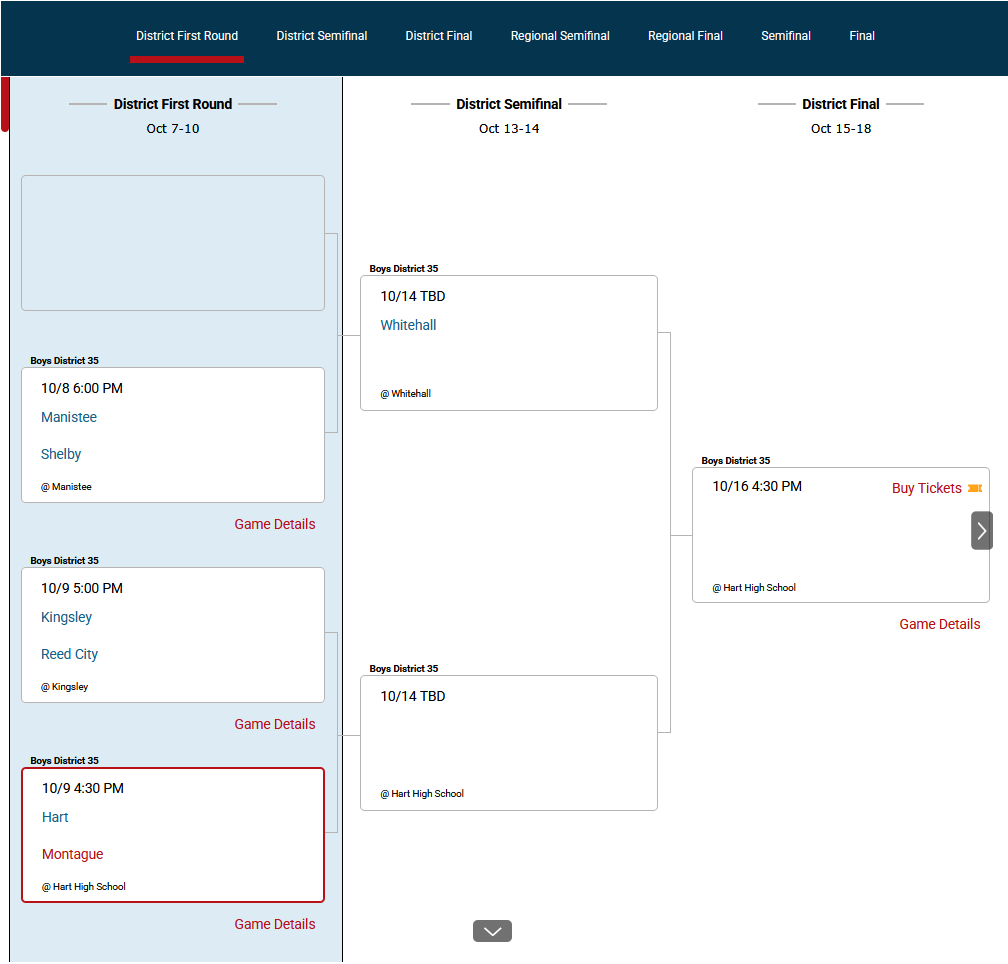Screen dimensions: 1008x964
Task: Open the District Final tab
Action: tap(439, 36)
